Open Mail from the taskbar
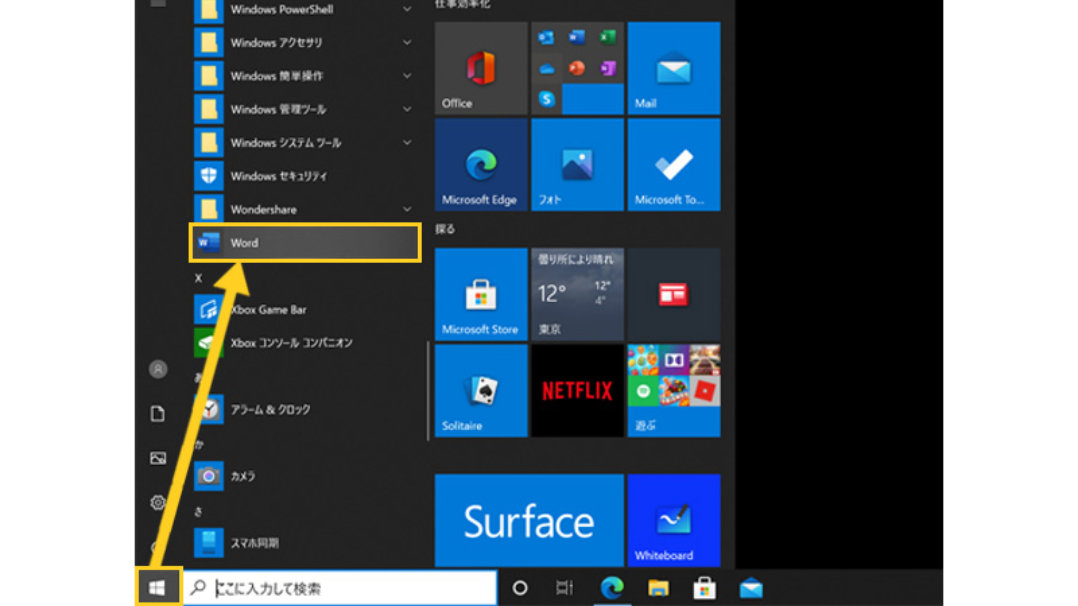The image size is (1078, 606). pos(751,587)
